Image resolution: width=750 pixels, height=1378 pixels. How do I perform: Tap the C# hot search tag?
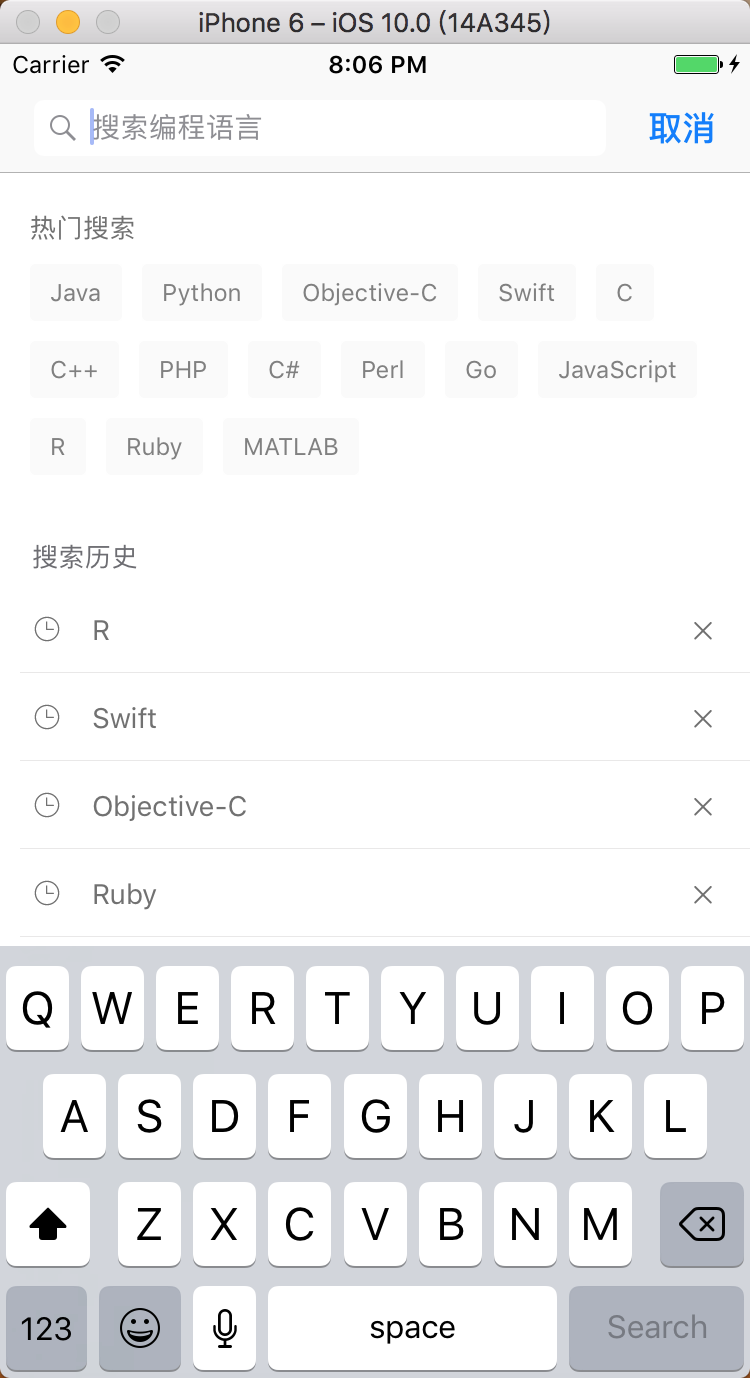point(284,370)
